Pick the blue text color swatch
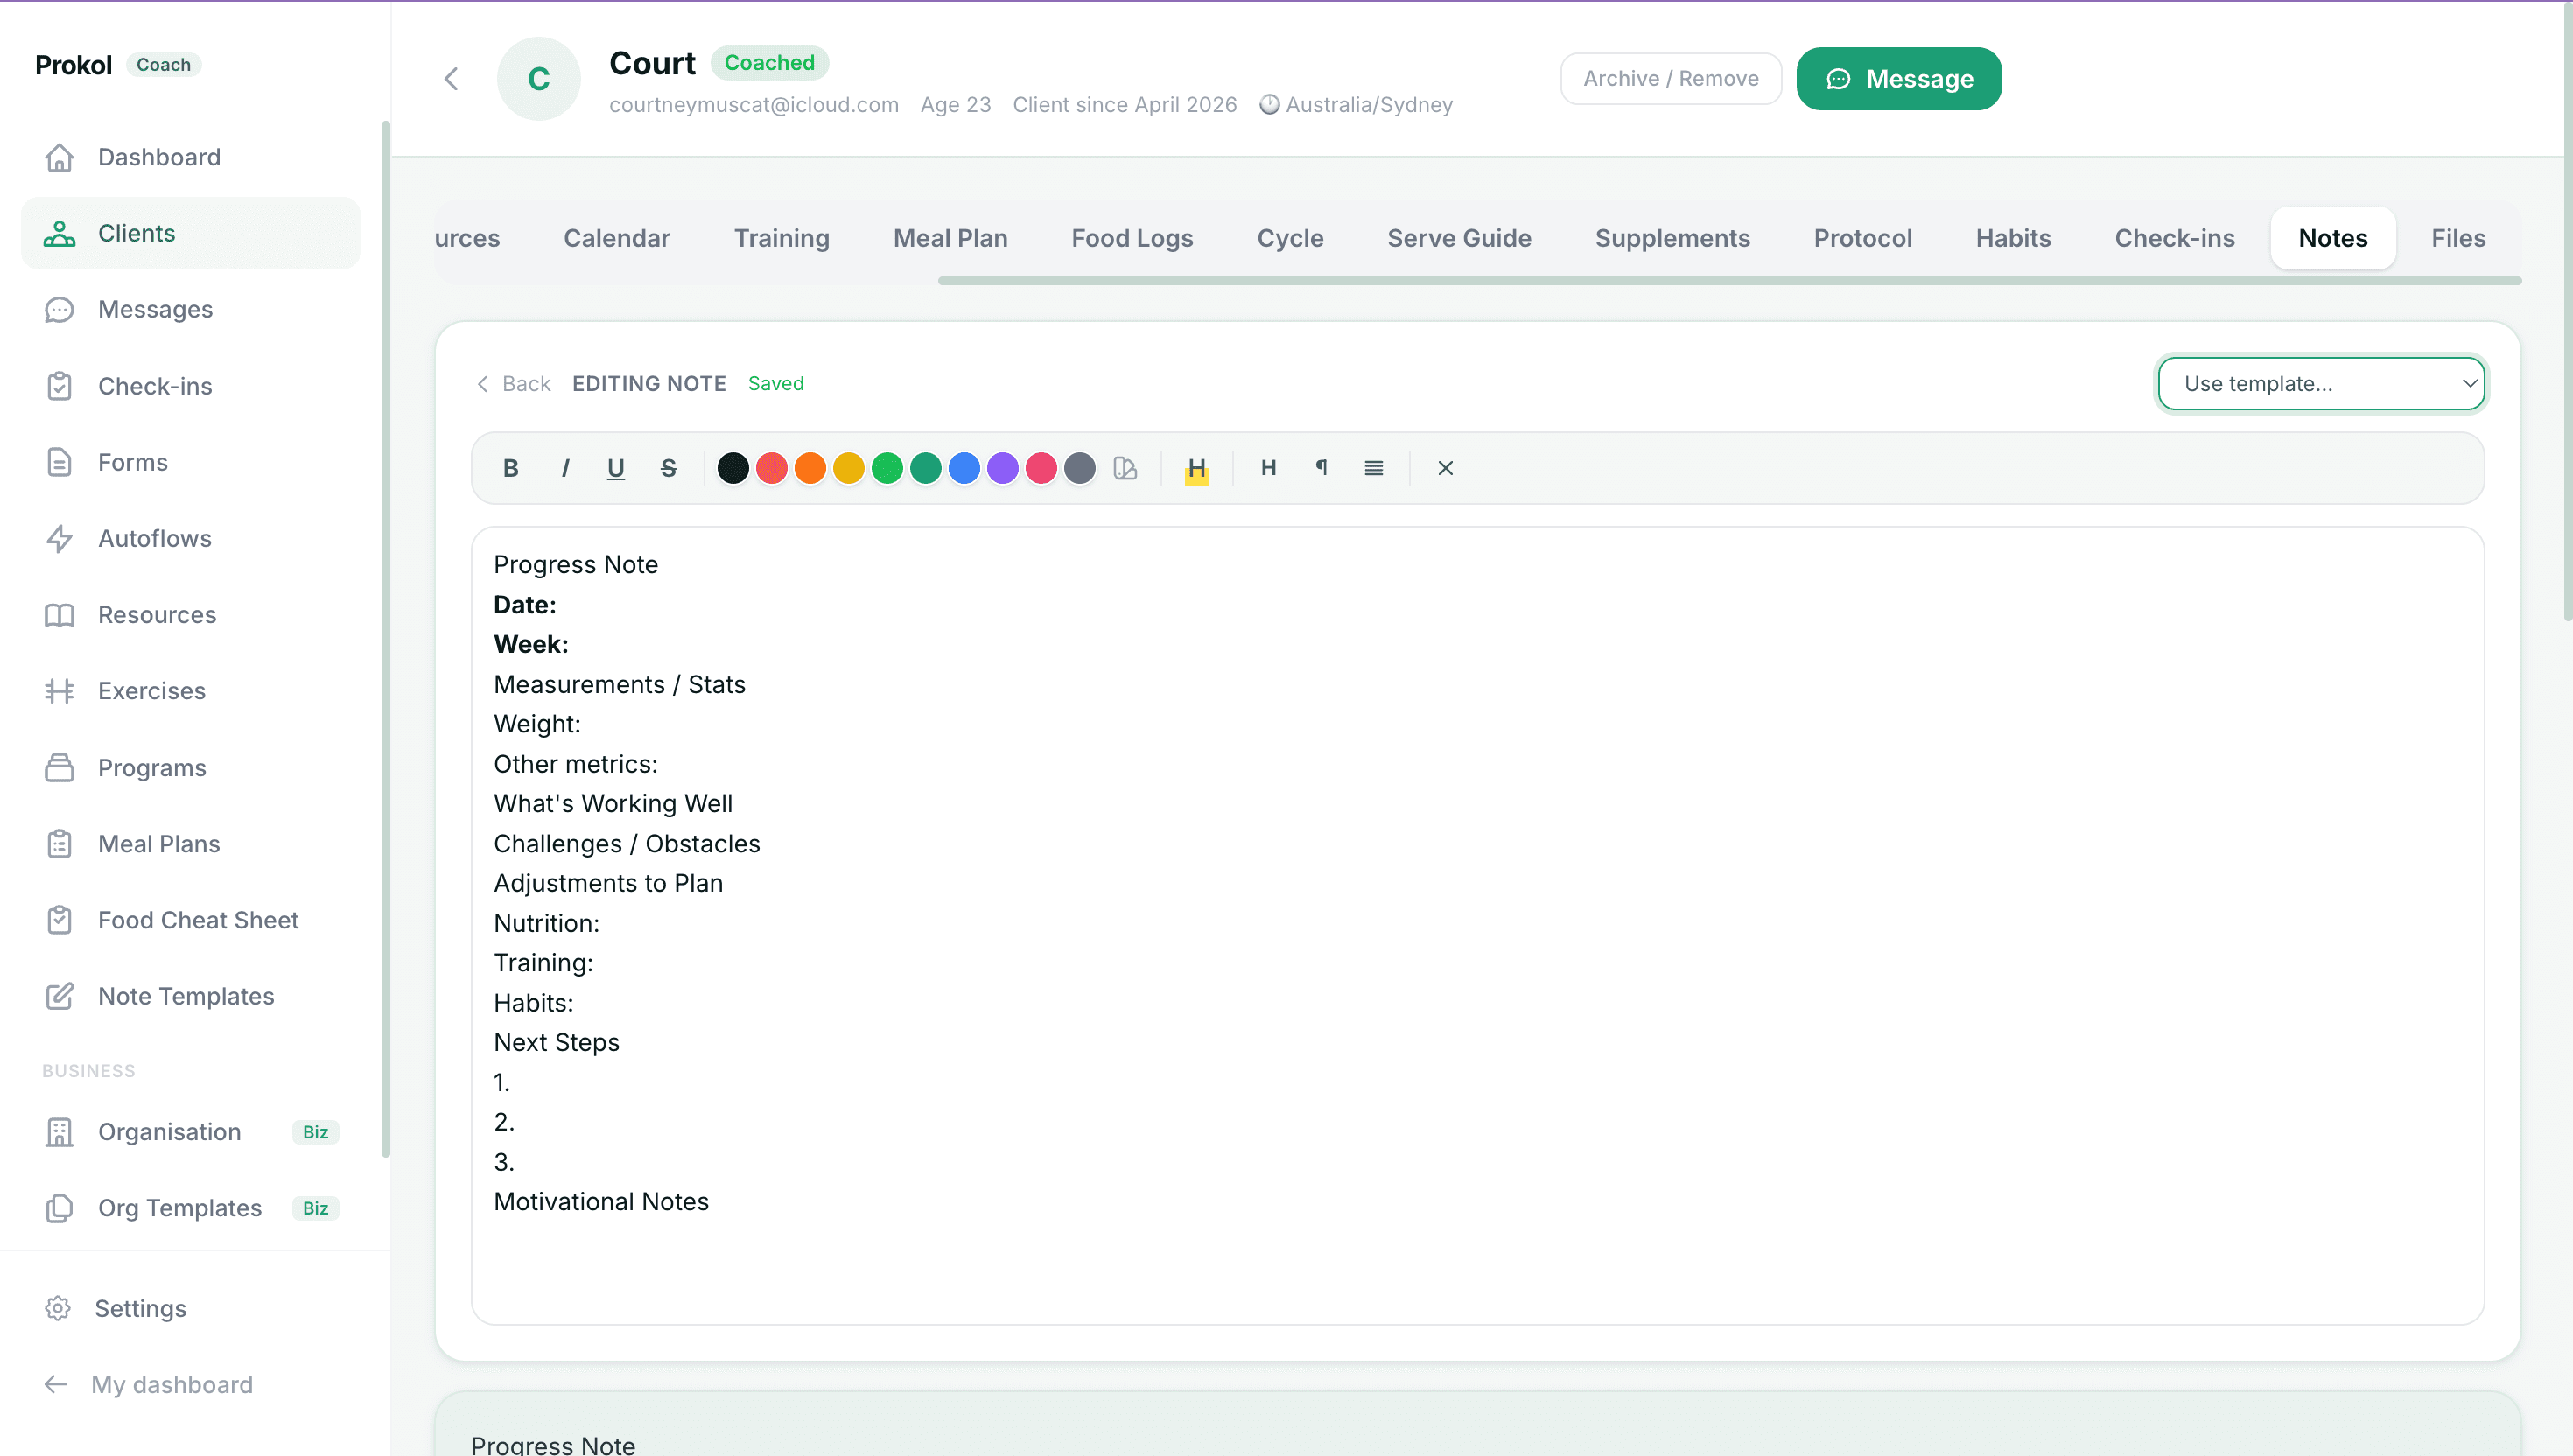The width and height of the screenshot is (2573, 1456). coord(964,468)
